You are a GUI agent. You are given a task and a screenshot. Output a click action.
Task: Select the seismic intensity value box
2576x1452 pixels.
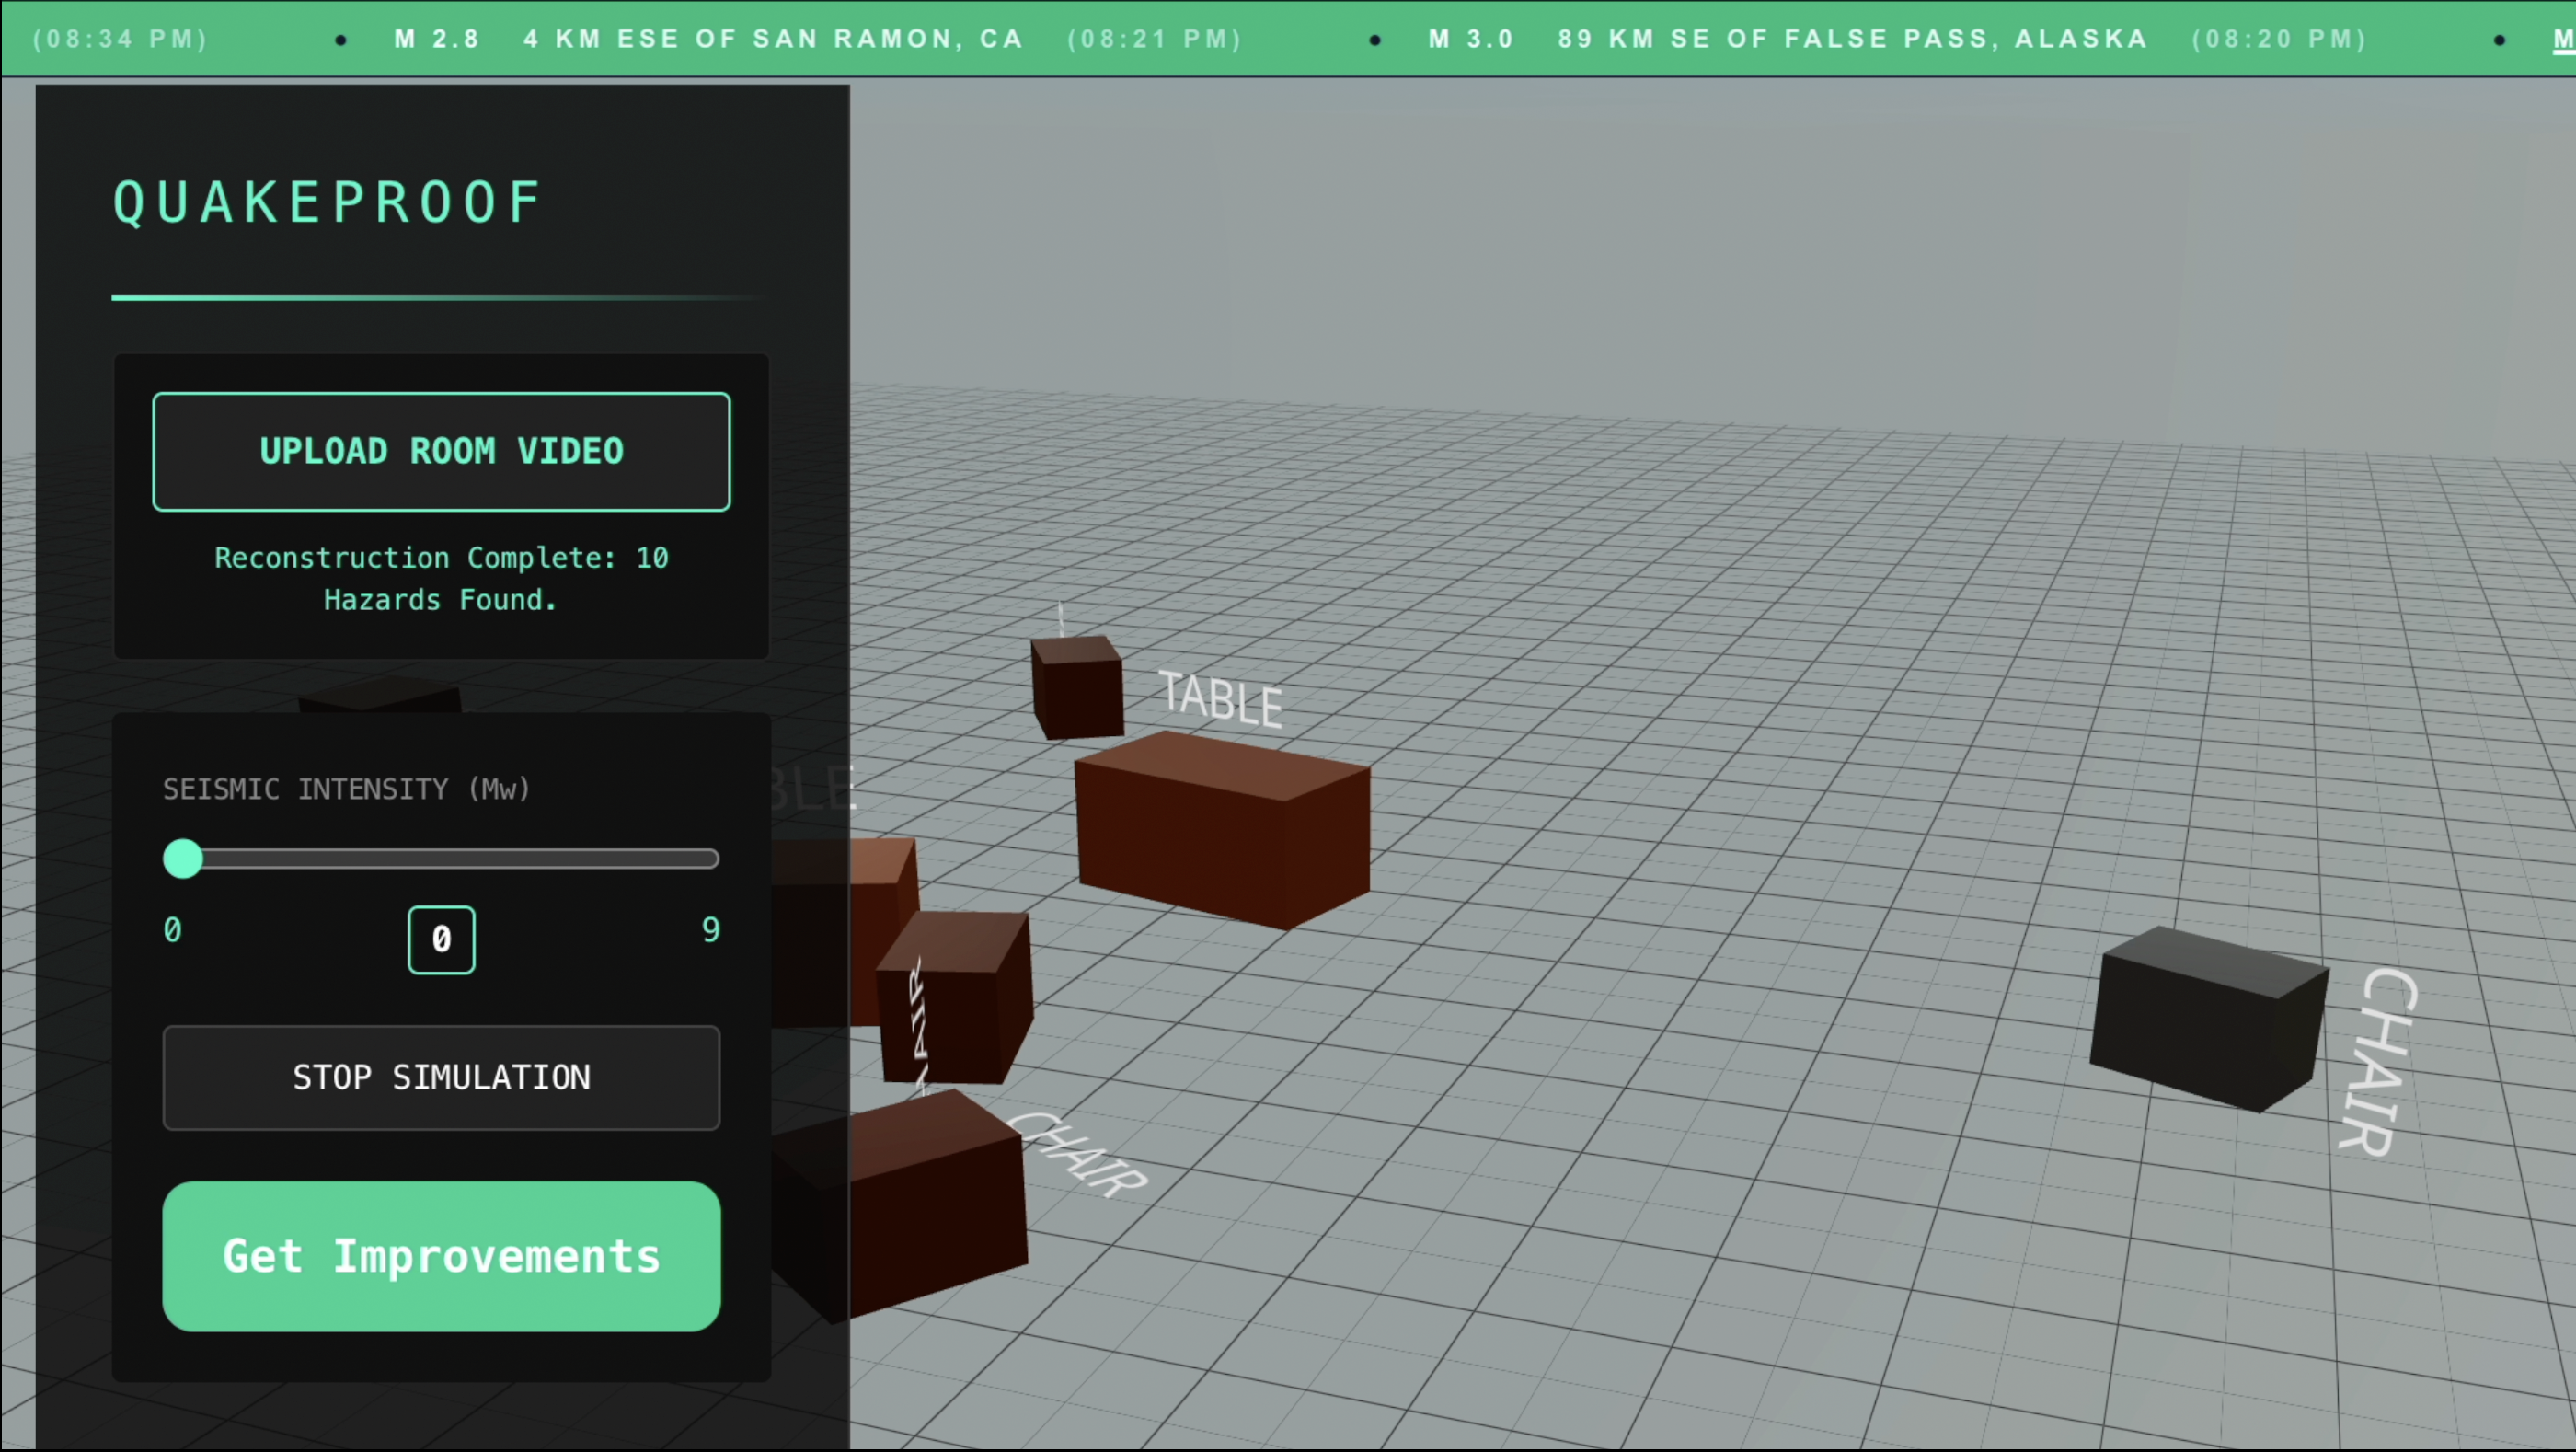[441, 940]
